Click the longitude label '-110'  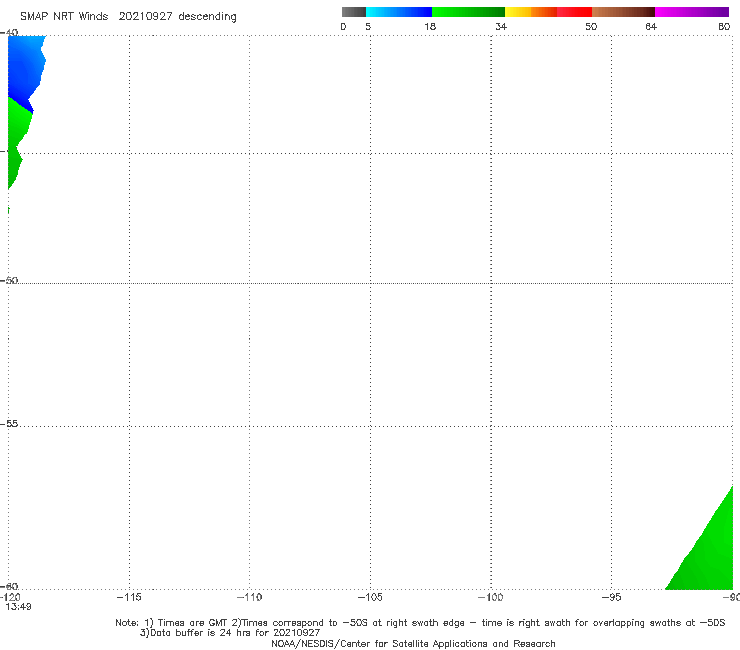pos(249,597)
